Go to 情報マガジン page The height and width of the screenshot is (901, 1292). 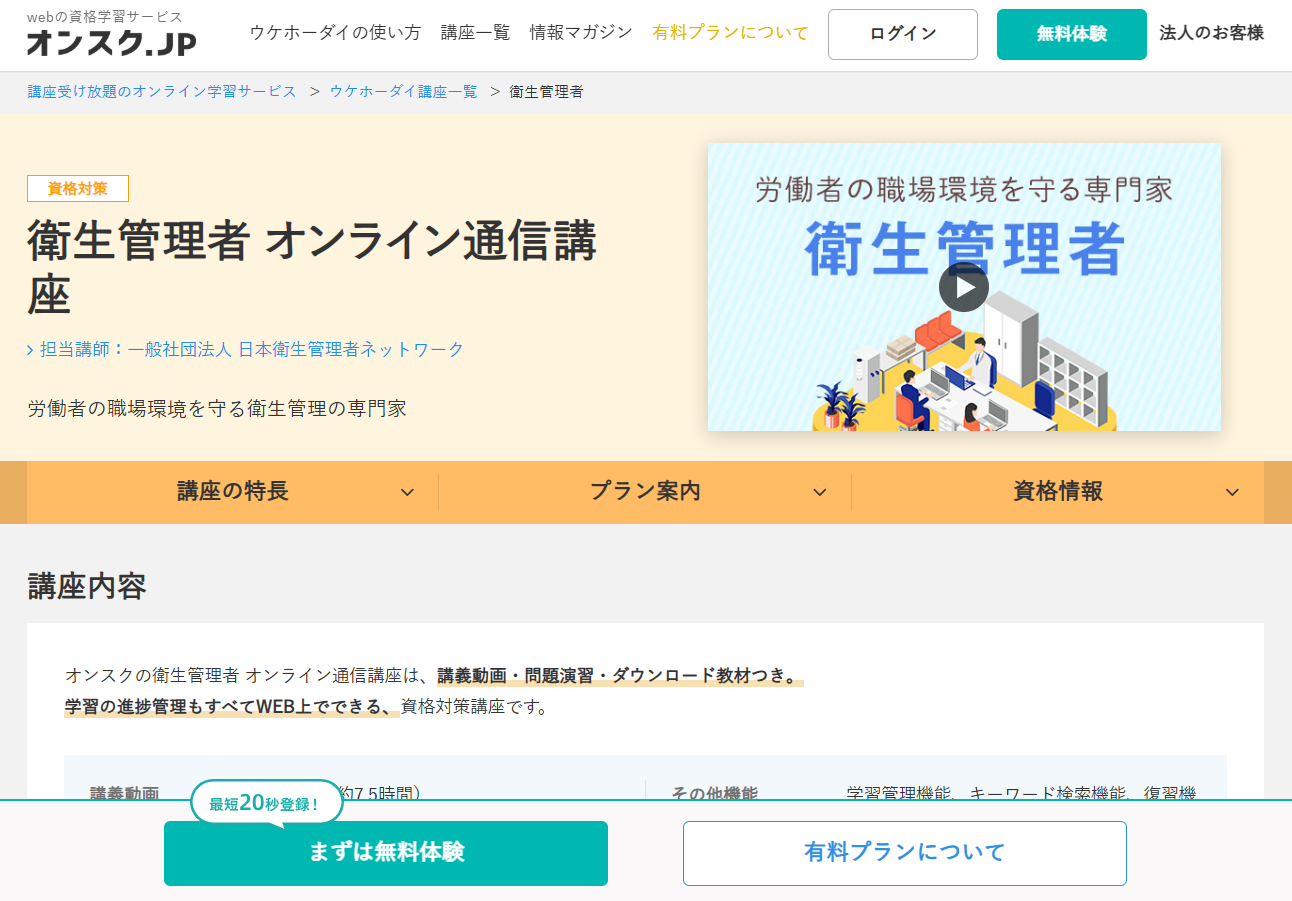pos(581,32)
